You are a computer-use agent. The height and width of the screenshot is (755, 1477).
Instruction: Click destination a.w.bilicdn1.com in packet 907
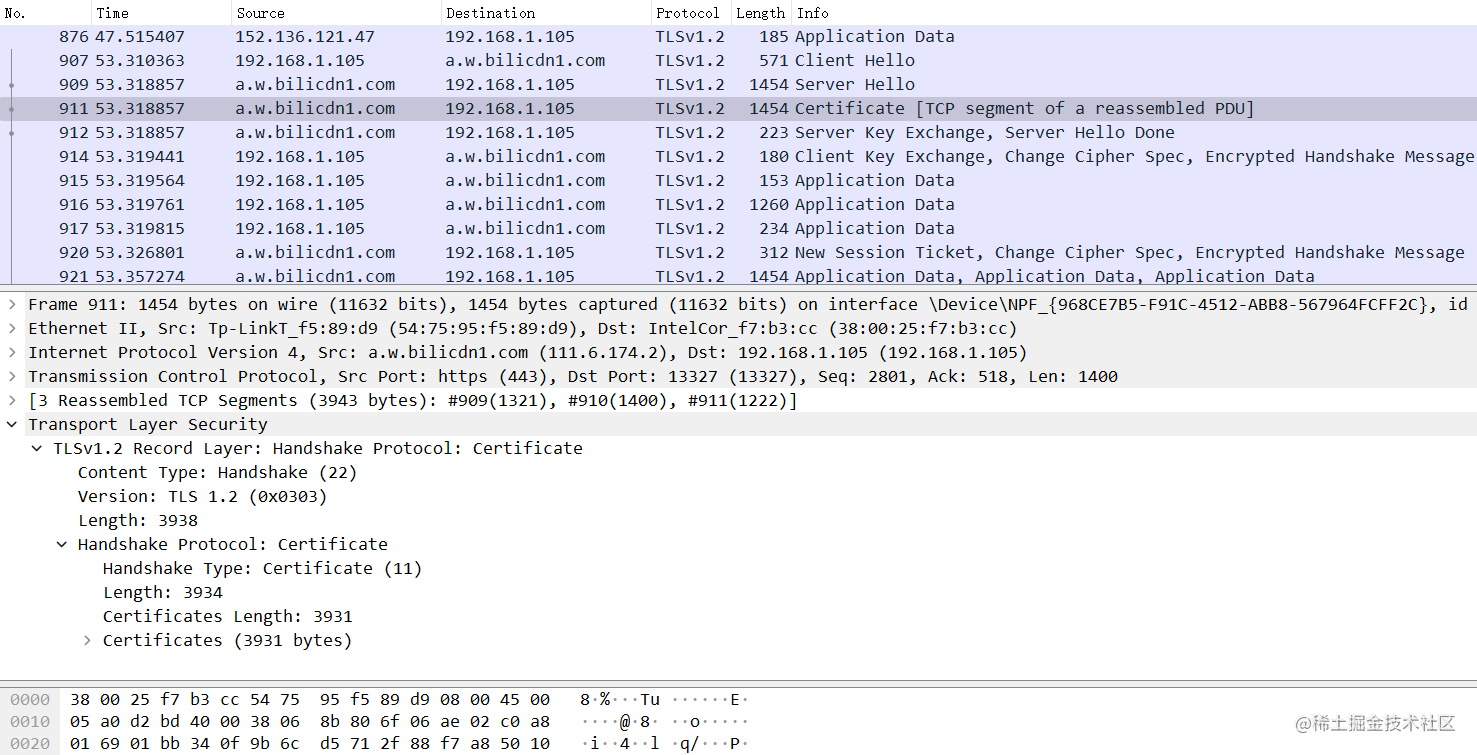(525, 60)
